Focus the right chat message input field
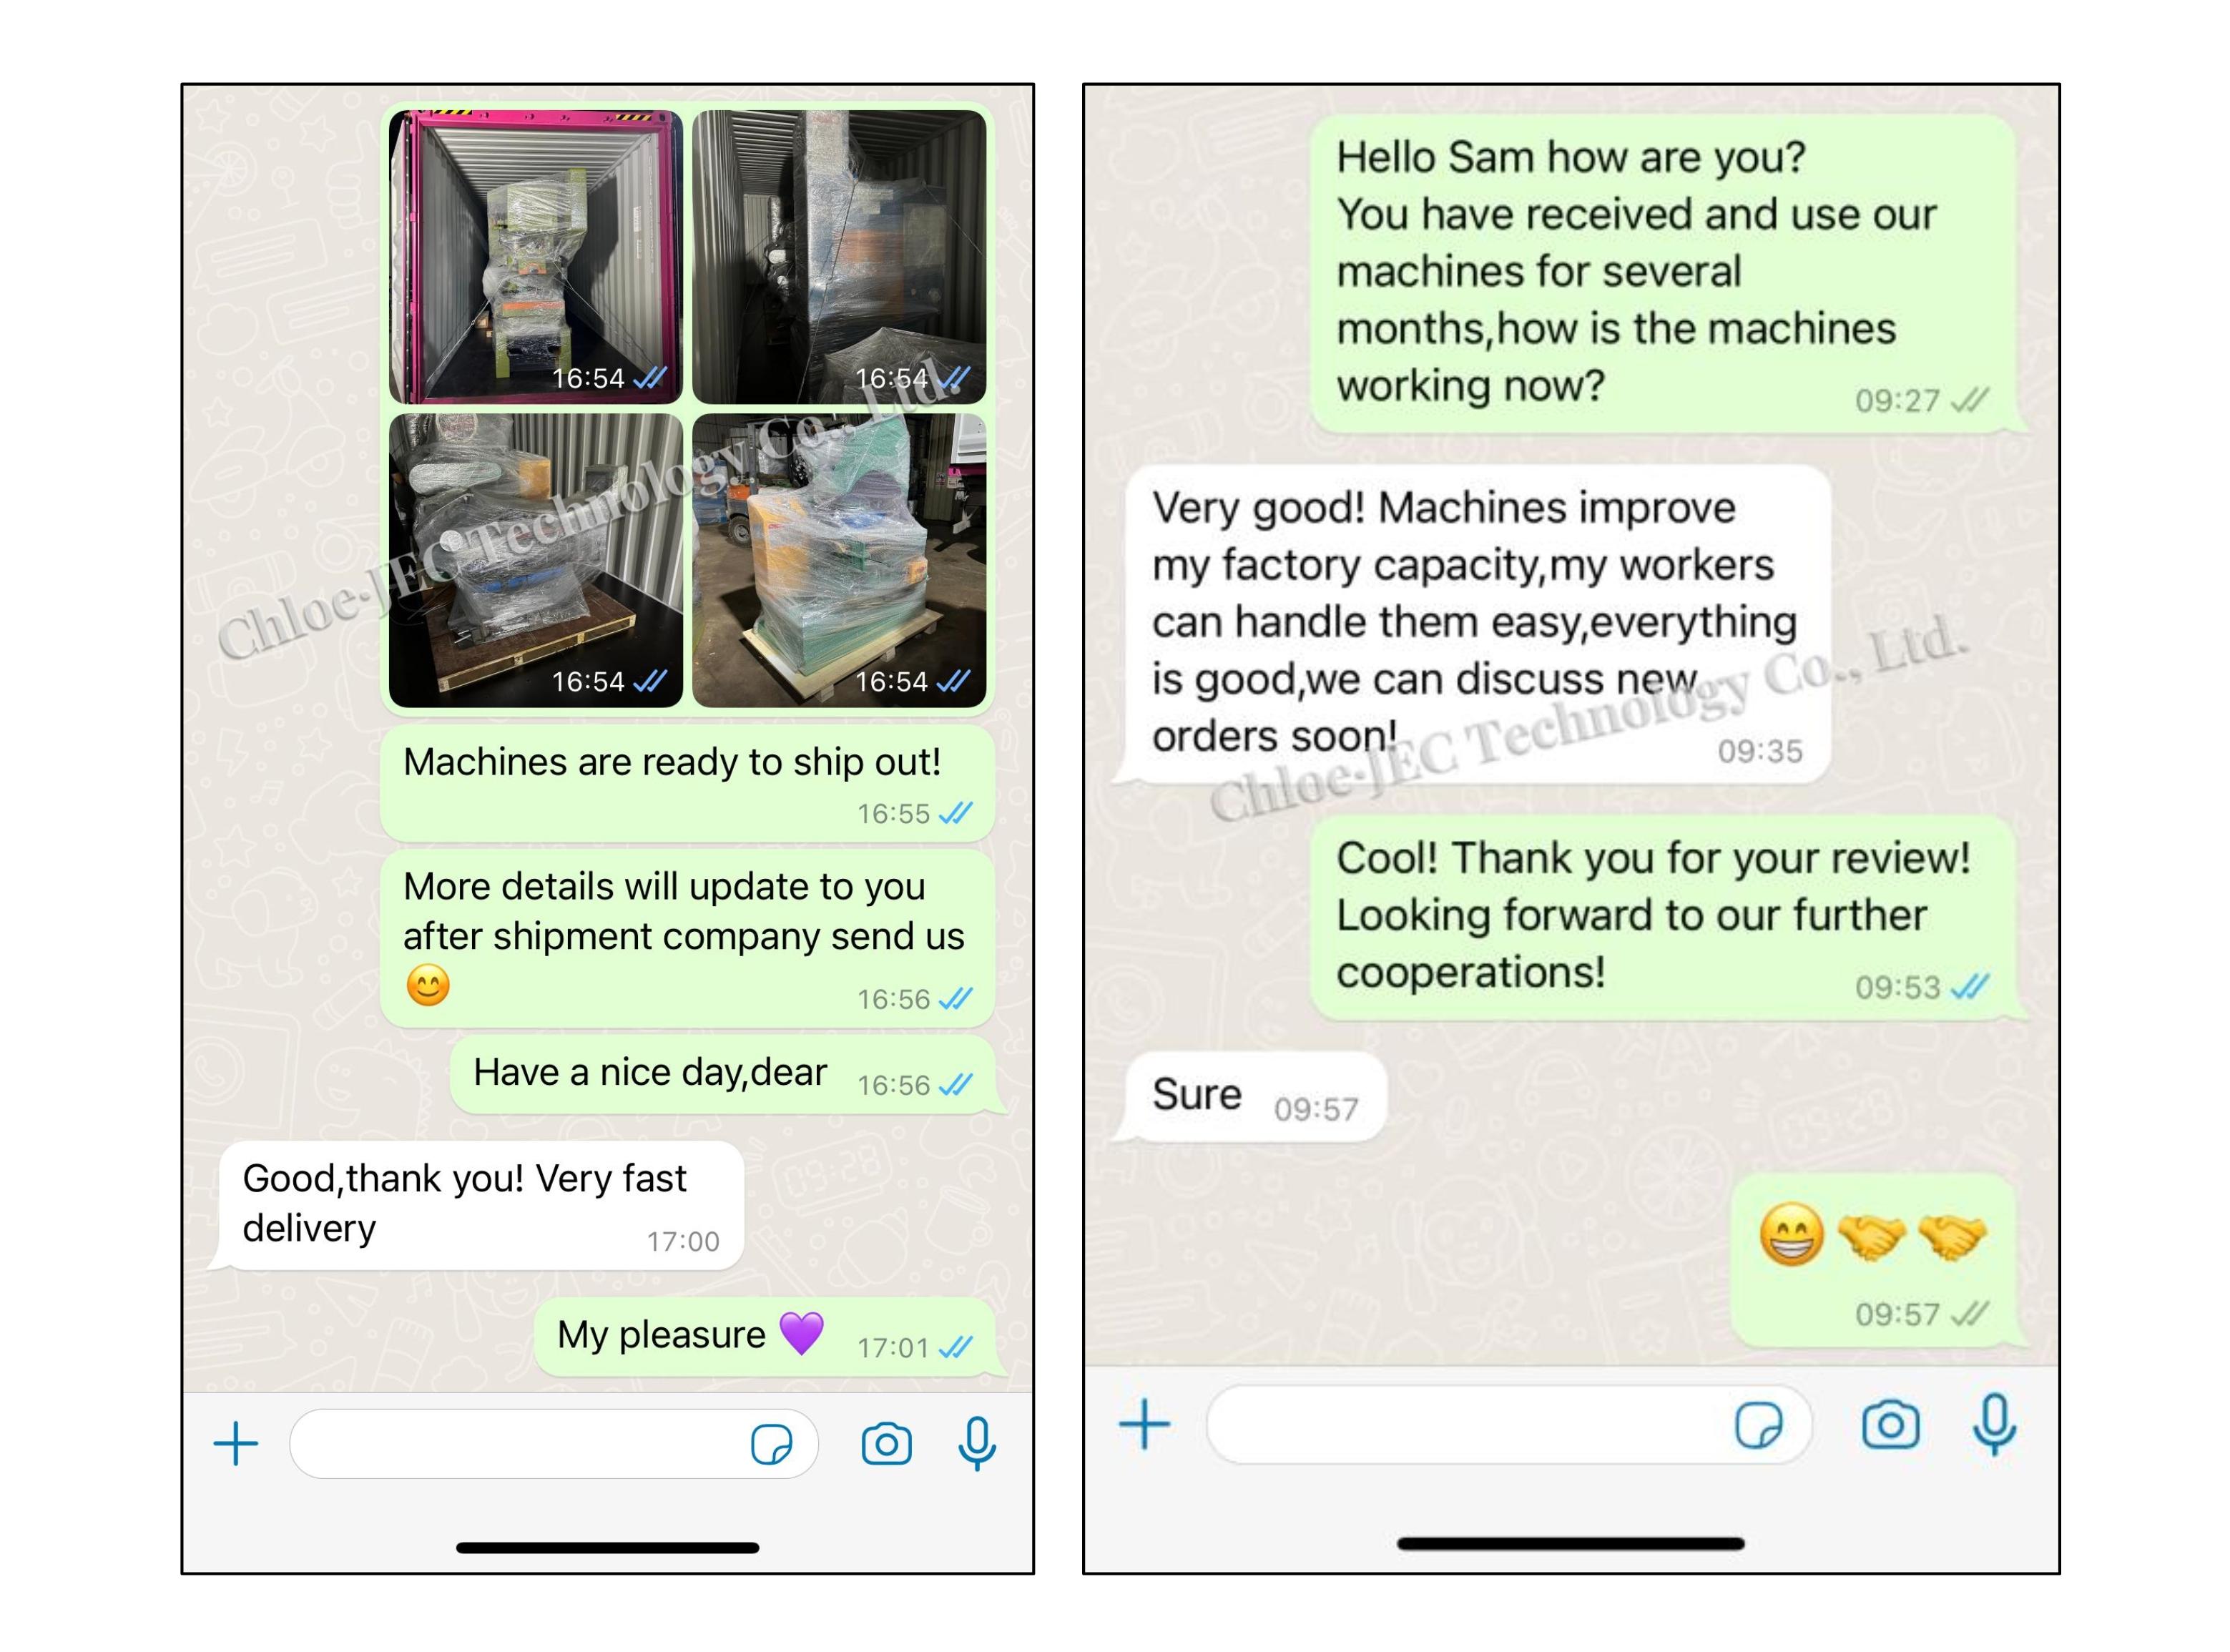This screenshot has width=2230, height=1652. (1509, 1425)
